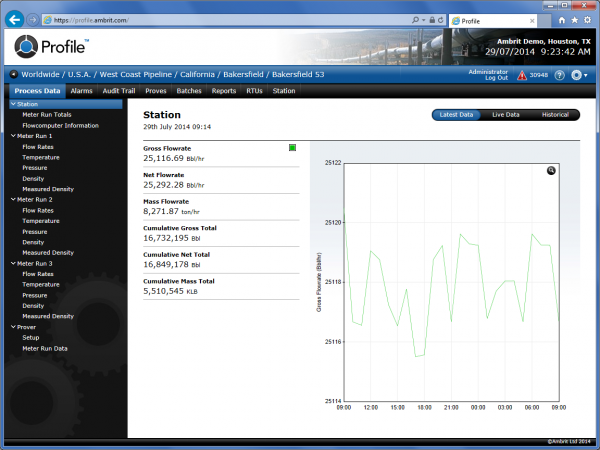Viewport: 600px width, 450px height.
Task: Click the Gross Flowrate value 25,116.69
Action: (x=163, y=158)
